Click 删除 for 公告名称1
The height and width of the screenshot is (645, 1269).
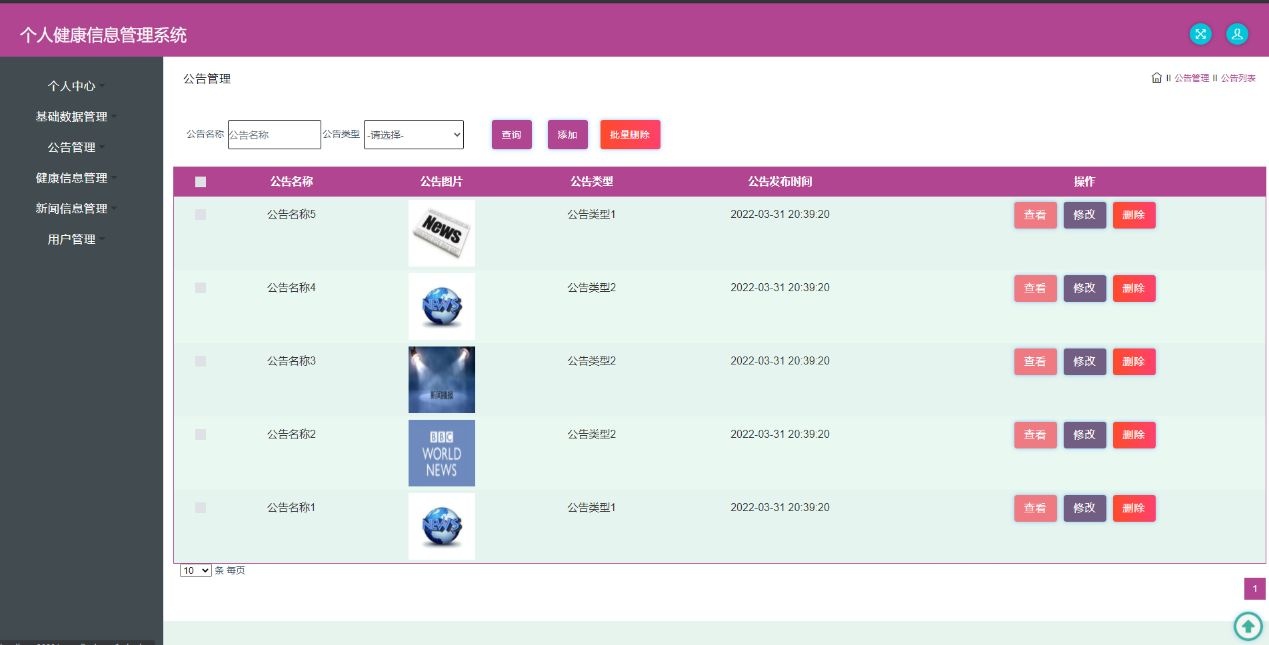1134,508
